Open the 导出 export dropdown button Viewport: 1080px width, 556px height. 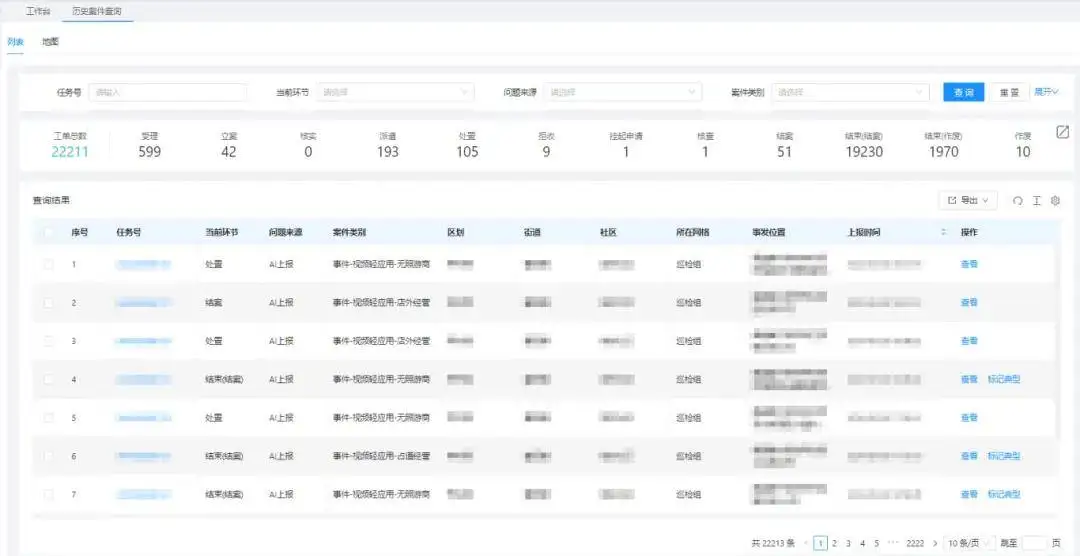pos(967,201)
